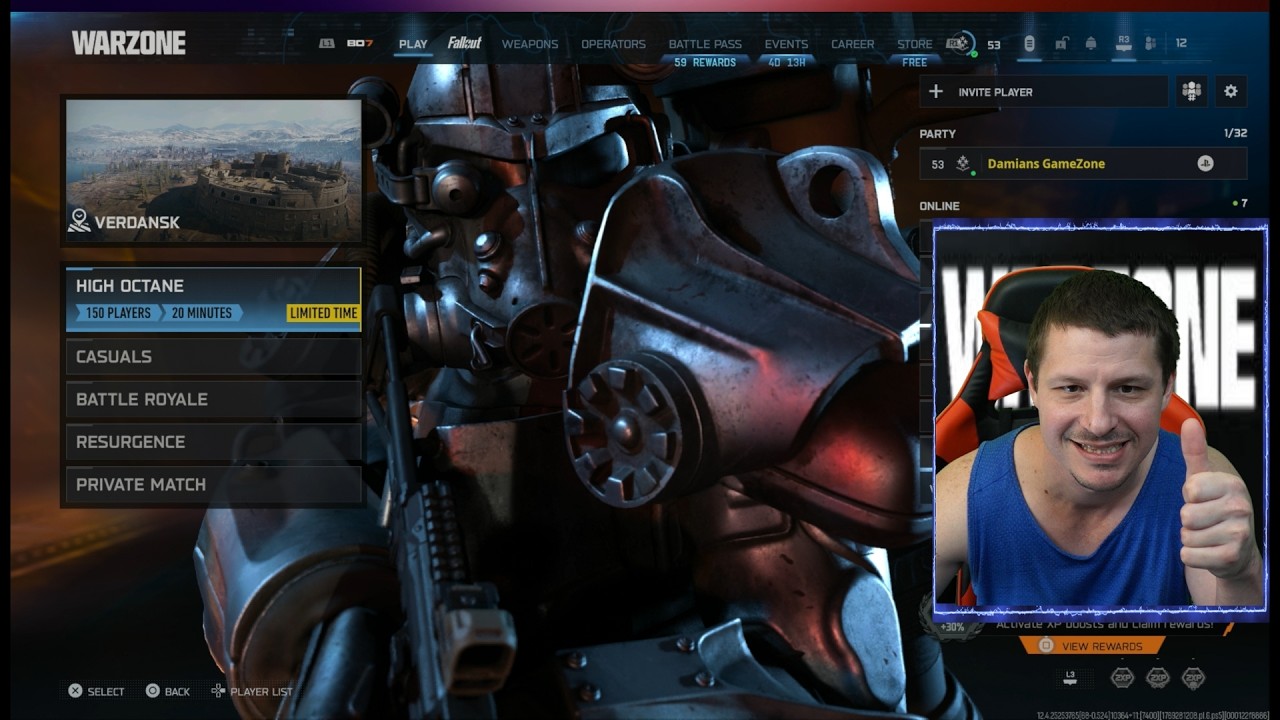The height and width of the screenshot is (720, 1280).
Task: Activate the first 2XP token icon
Action: pyautogui.click(x=1122, y=678)
